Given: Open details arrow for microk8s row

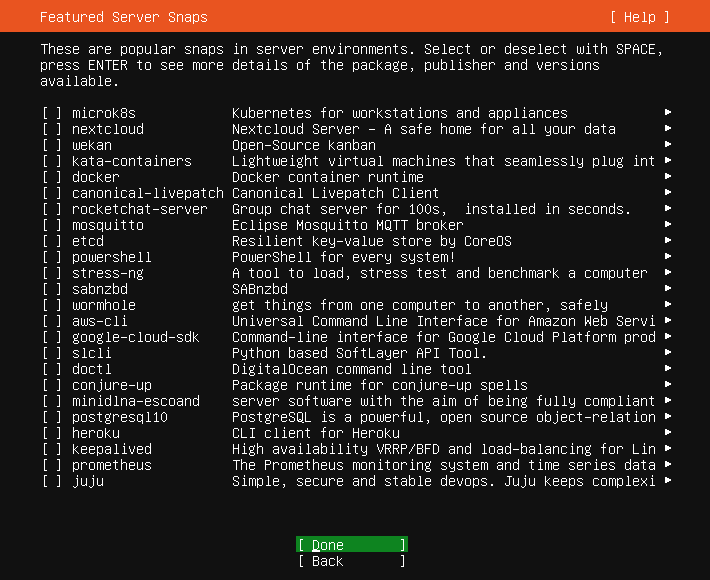Looking at the screenshot, I should click(668, 112).
